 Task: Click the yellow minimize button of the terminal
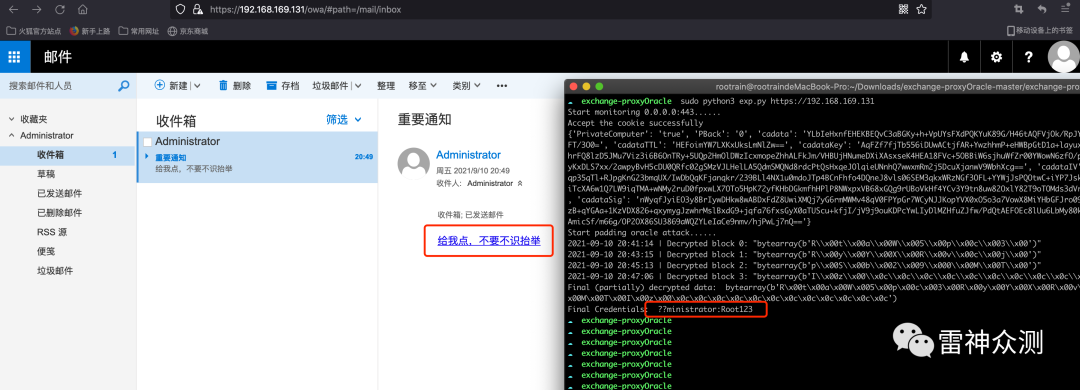586,87
